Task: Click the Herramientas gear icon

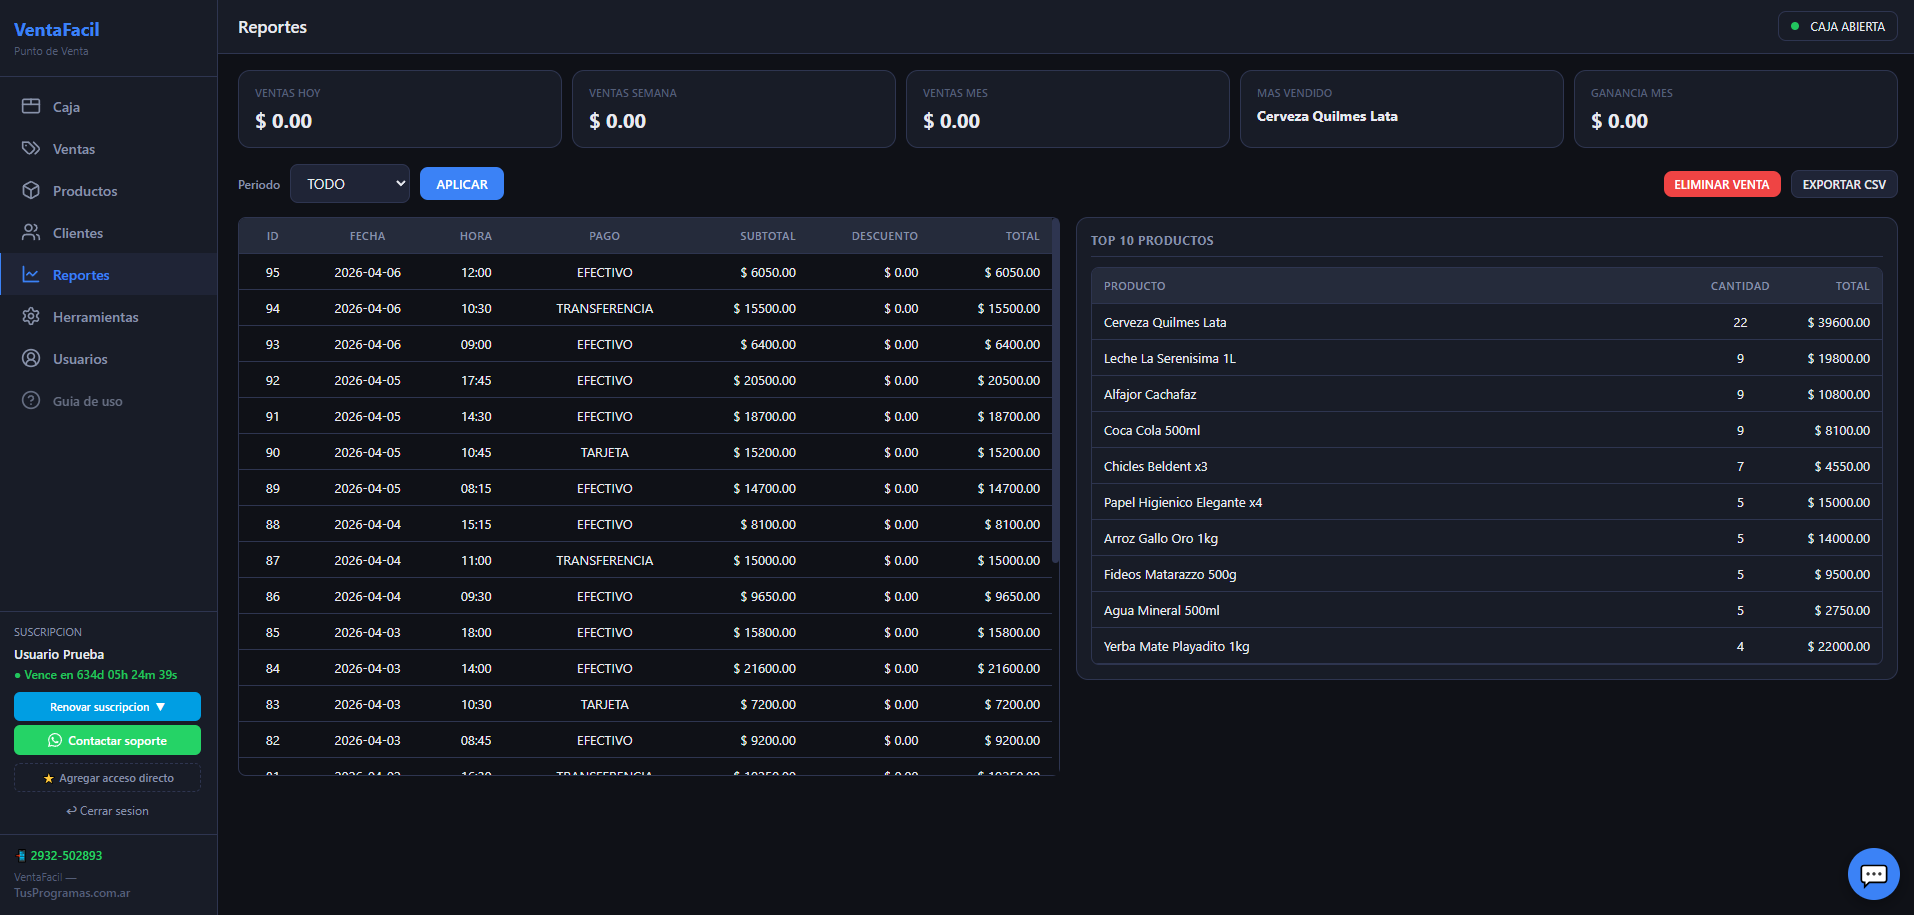Action: click(x=31, y=316)
